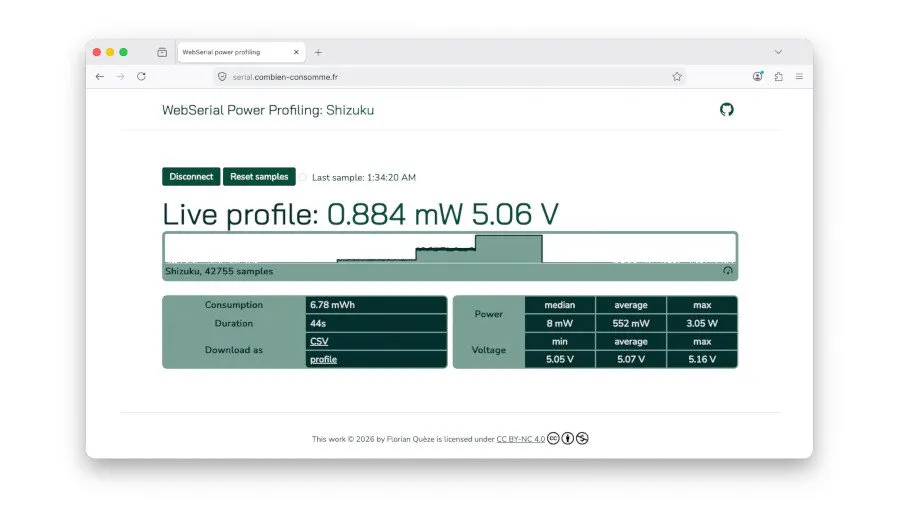Click the Disconnect button
899x506 pixels.
pyautogui.click(x=191, y=176)
